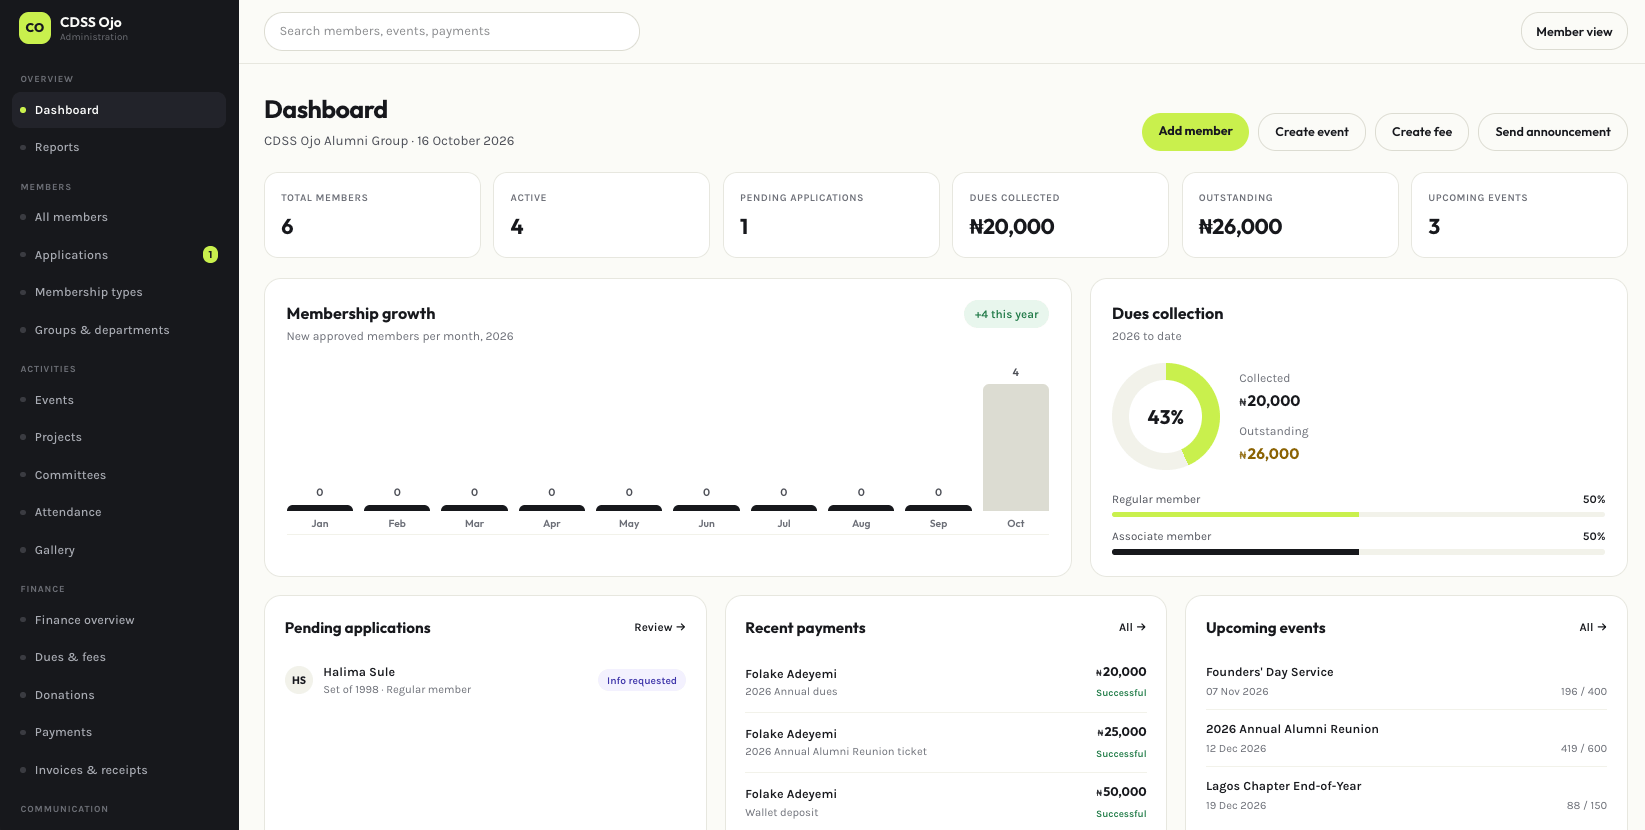Open Events in the sidebar
This screenshot has height=830, width=1645.
tap(119, 400)
